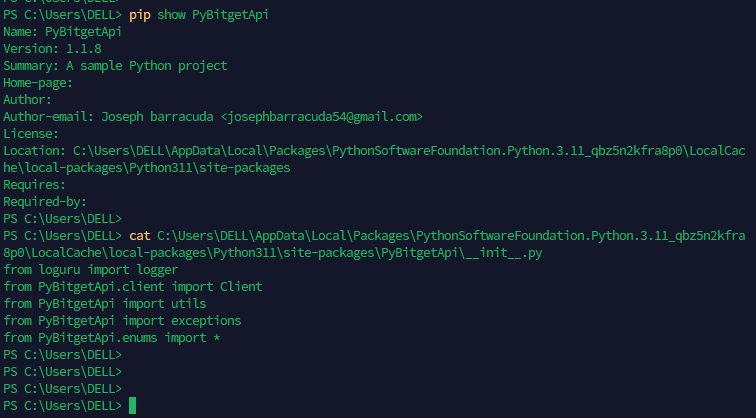
Task: Click the email address josephbarracuda54@gmail.com
Action: pos(321,117)
